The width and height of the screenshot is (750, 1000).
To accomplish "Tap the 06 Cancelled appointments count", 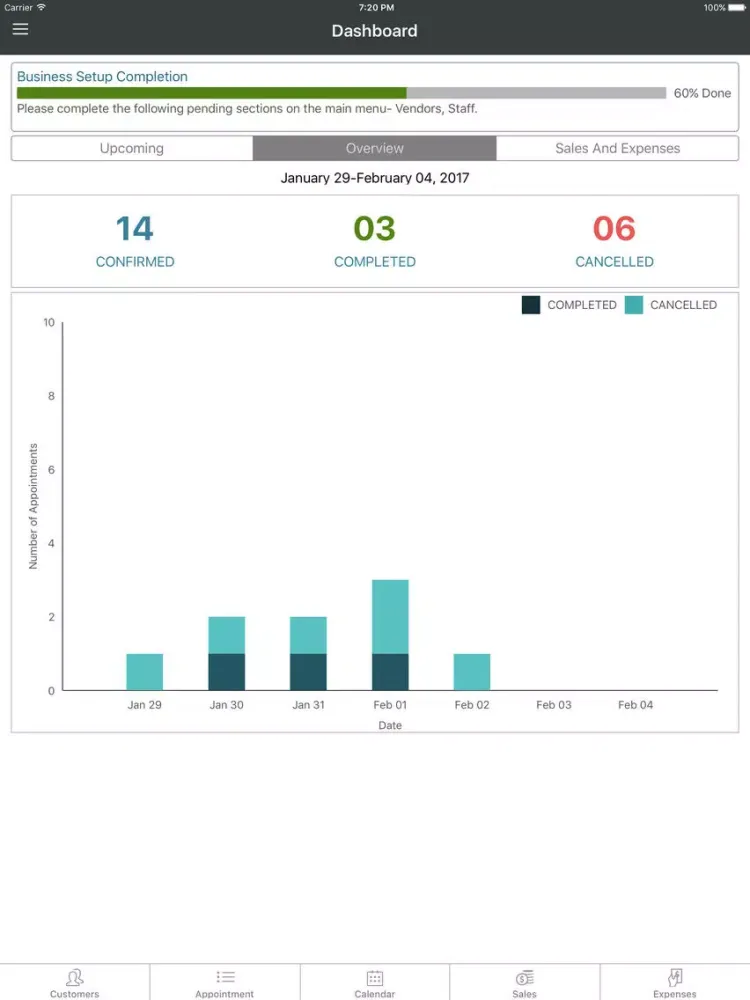I will [614, 228].
